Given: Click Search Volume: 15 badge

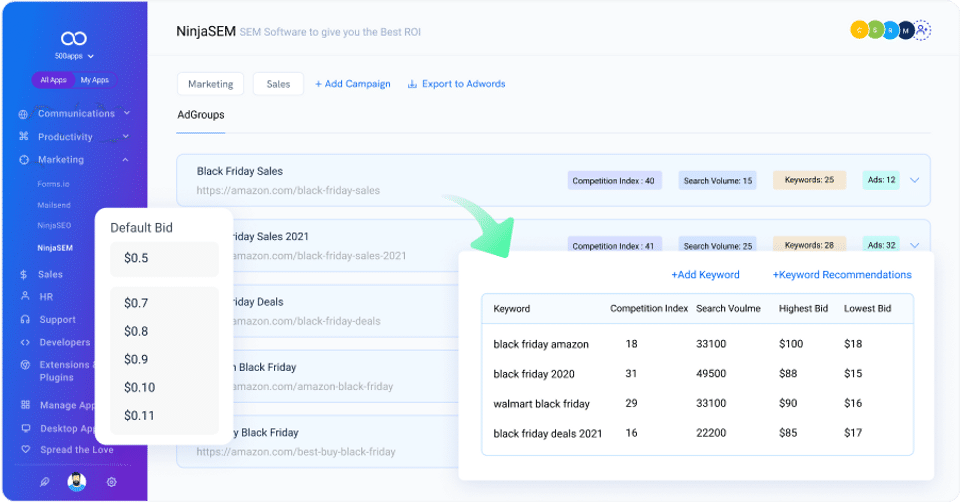Looking at the screenshot, I should click(718, 181).
